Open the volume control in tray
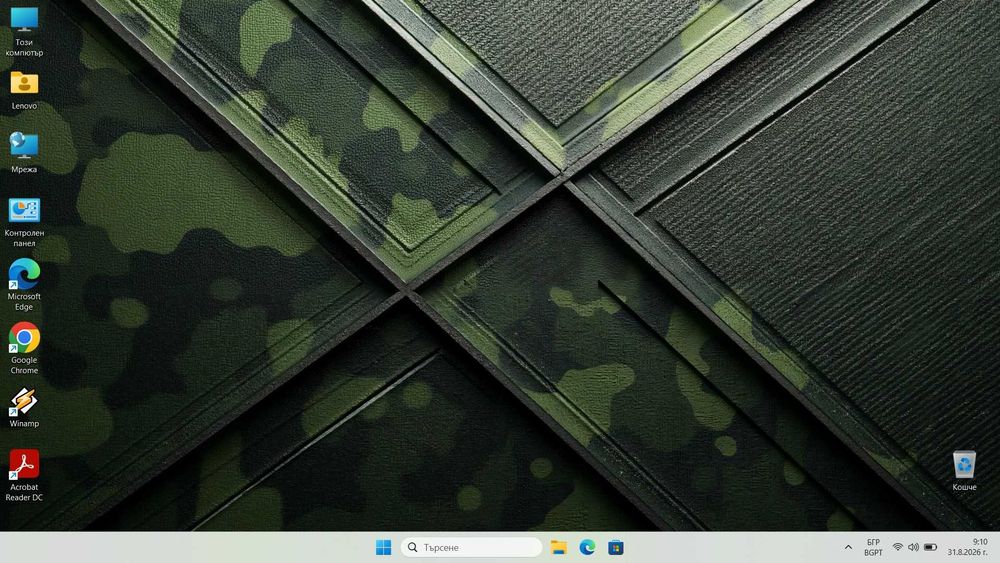The height and width of the screenshot is (563, 1000). pyautogui.click(x=913, y=547)
